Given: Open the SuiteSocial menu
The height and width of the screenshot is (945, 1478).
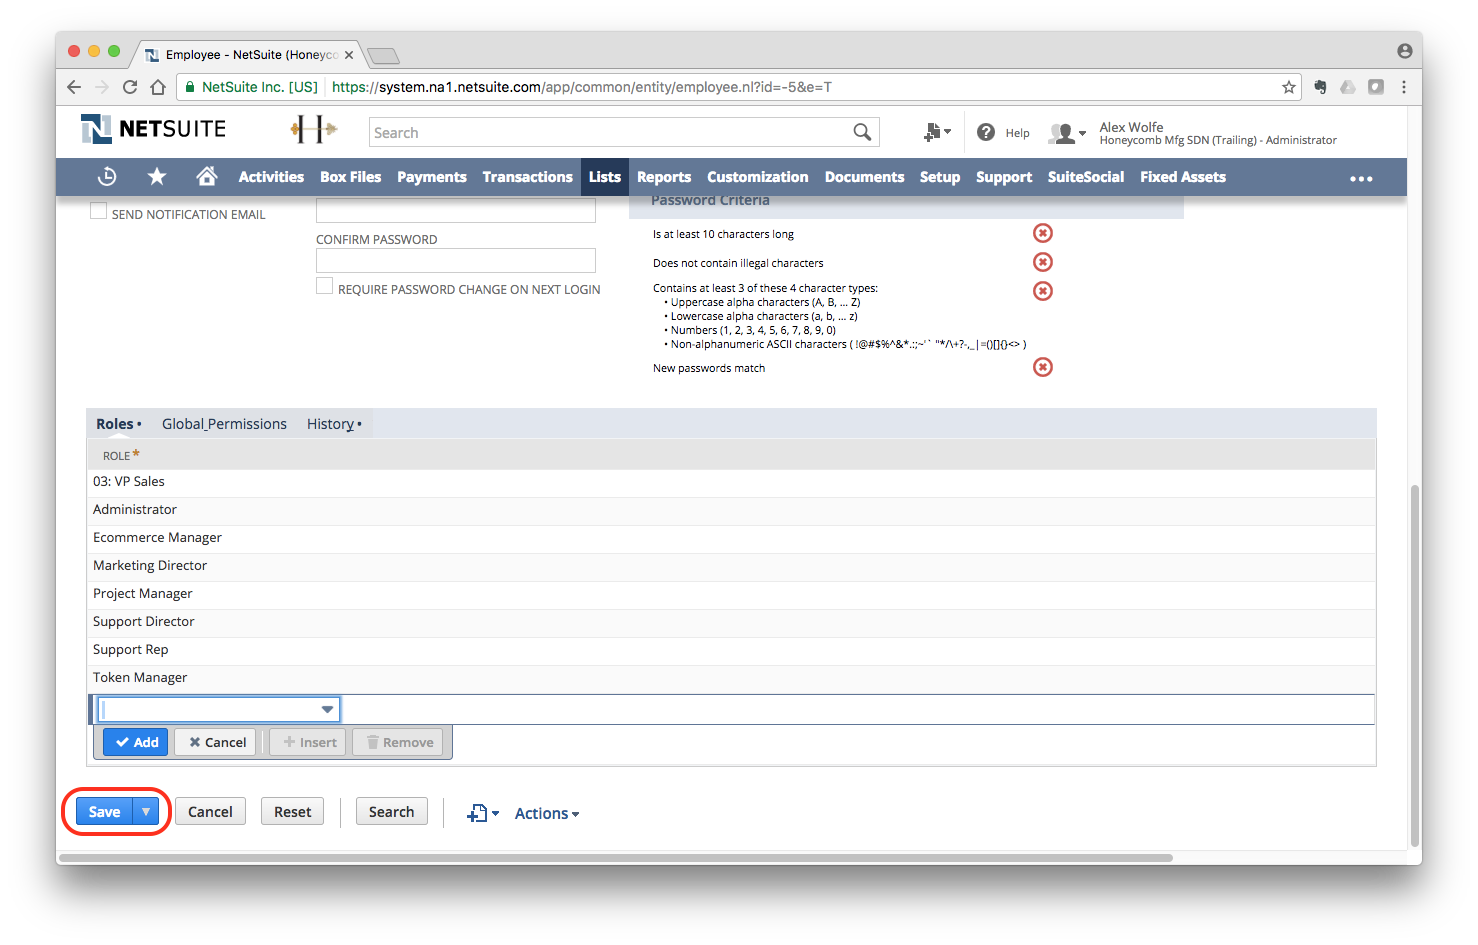Looking at the screenshot, I should click(1086, 177).
